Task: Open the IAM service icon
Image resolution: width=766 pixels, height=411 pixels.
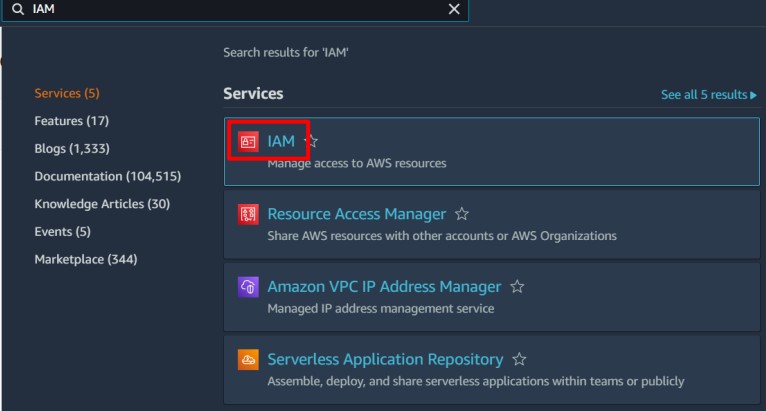Action: coord(248,142)
